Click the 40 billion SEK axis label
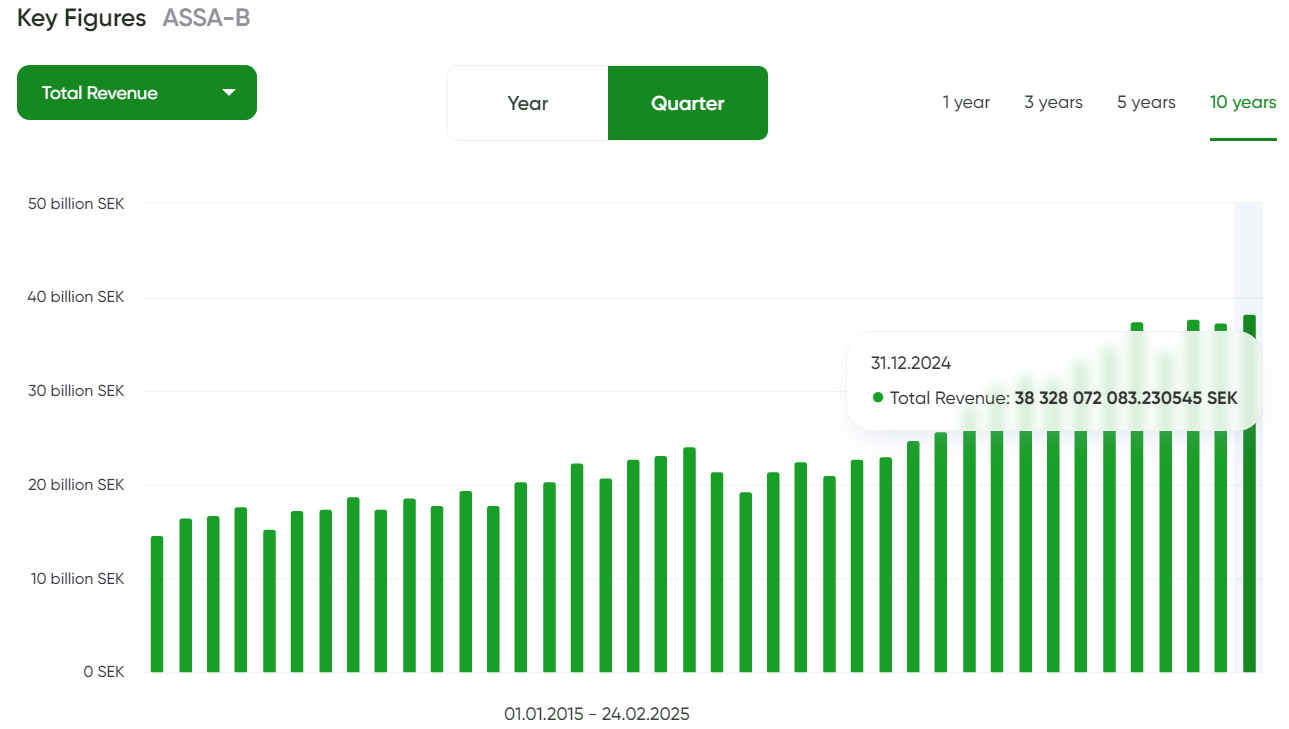 (76, 297)
